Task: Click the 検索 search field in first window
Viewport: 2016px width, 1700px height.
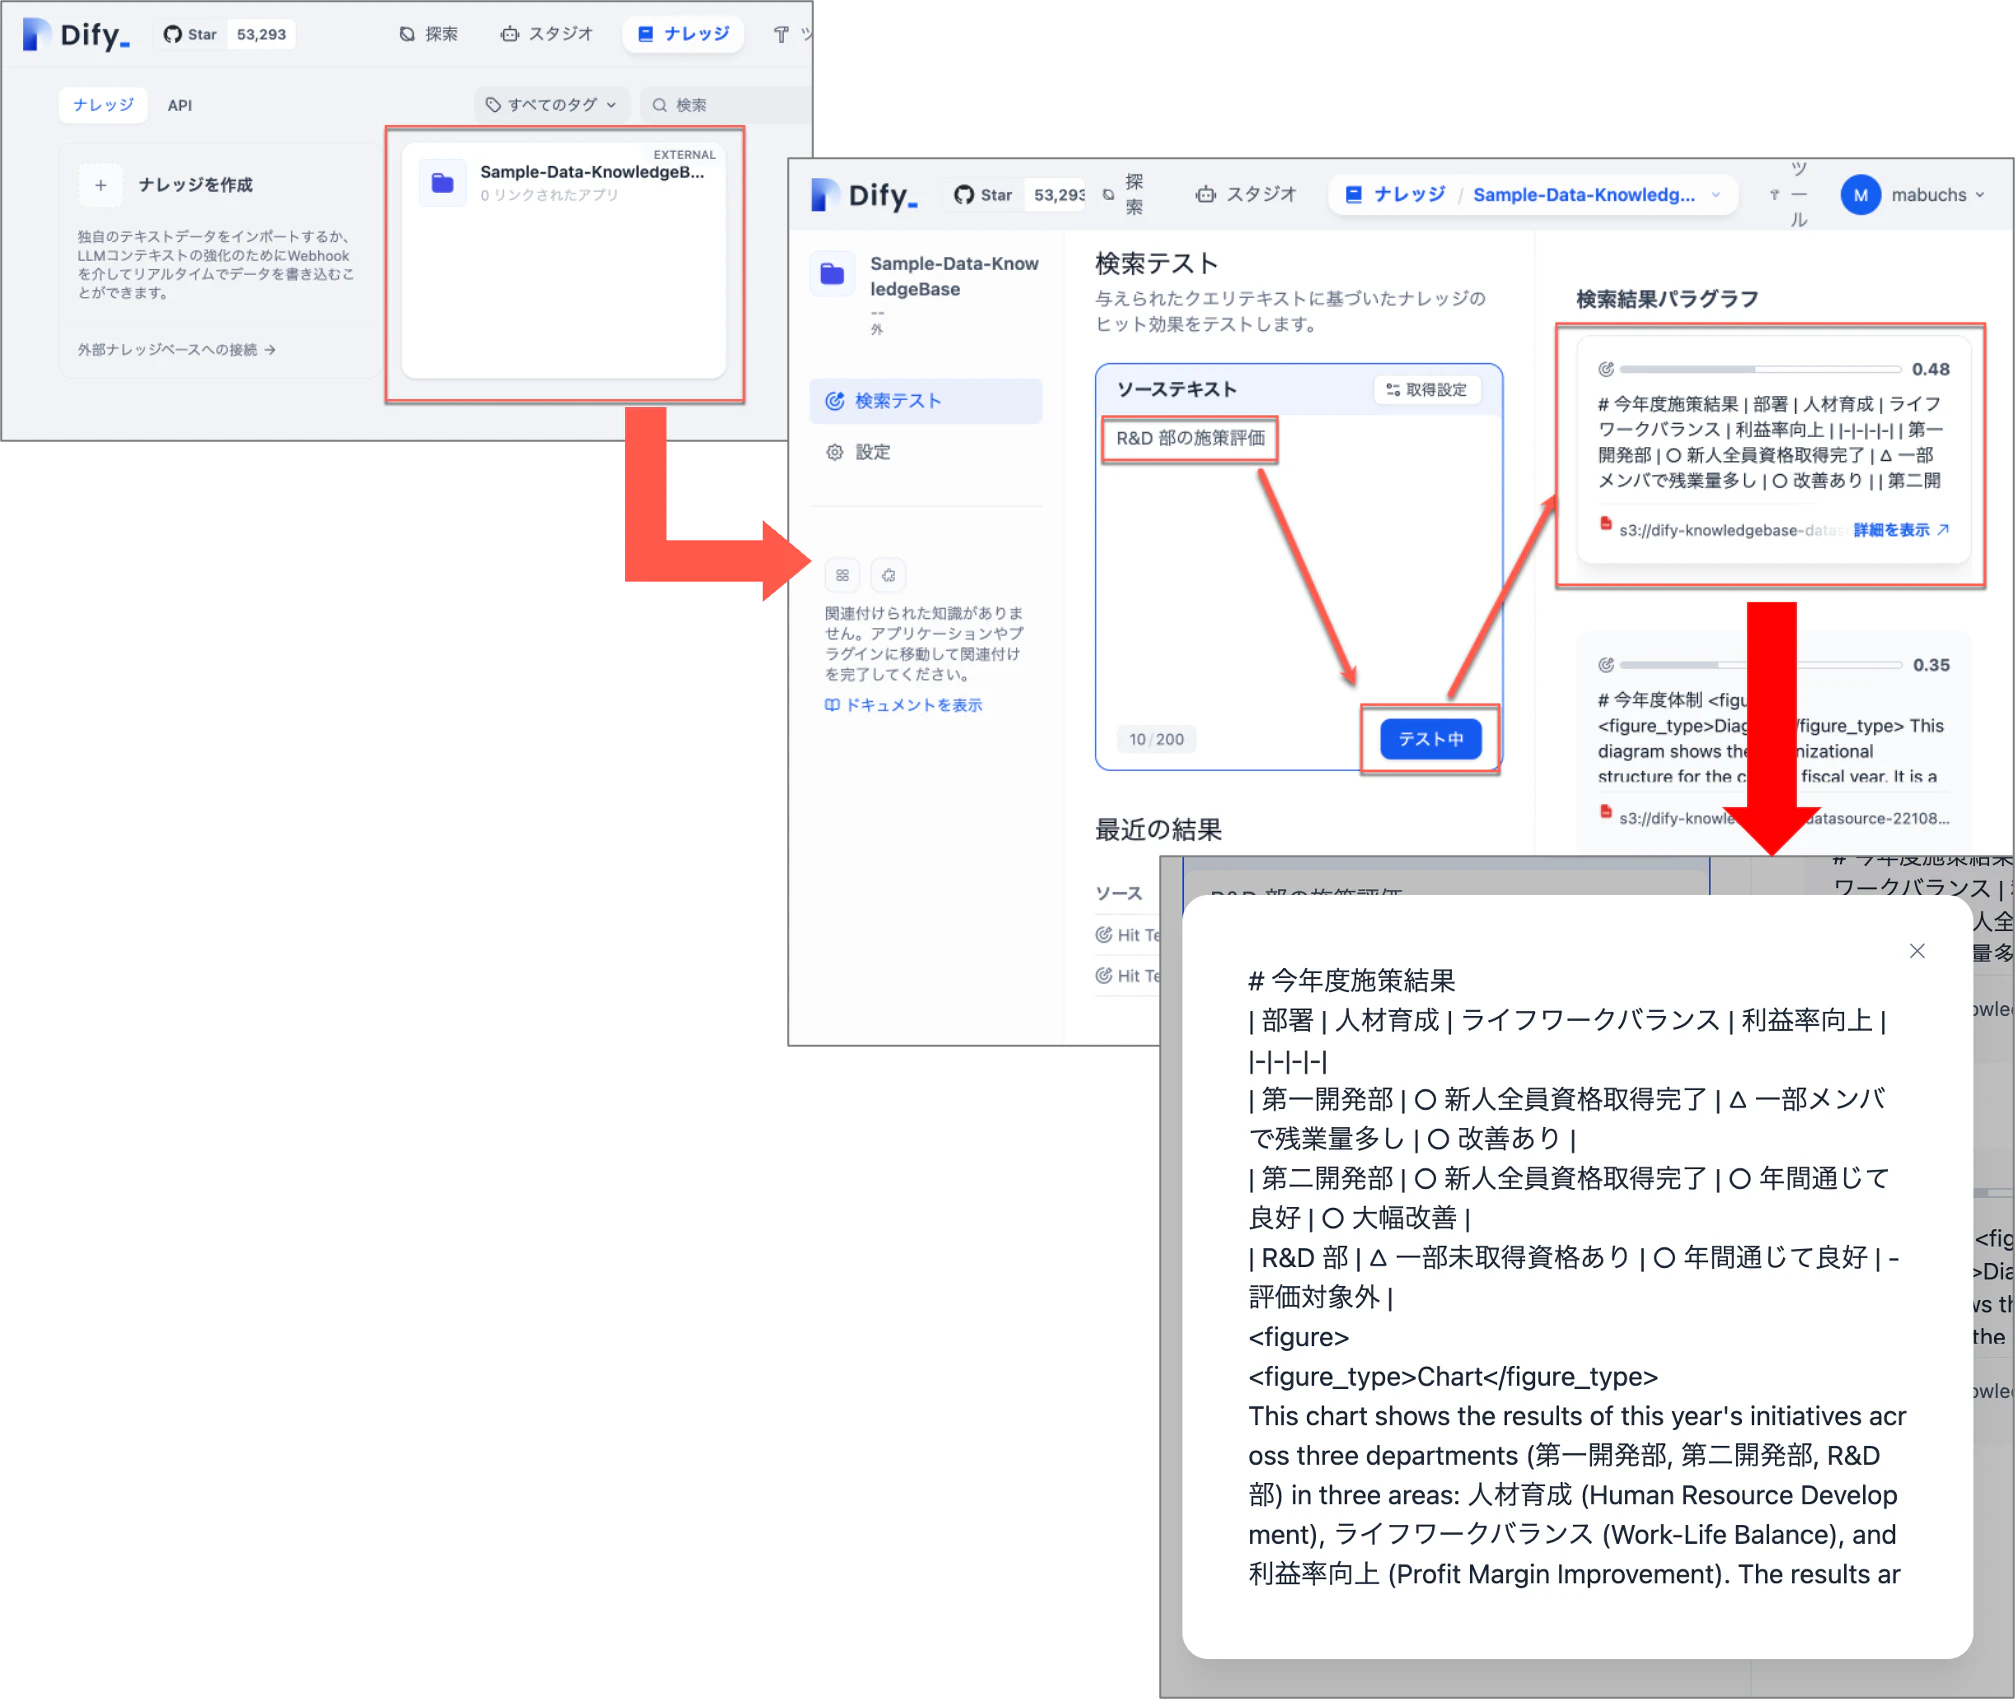Action: [x=725, y=104]
